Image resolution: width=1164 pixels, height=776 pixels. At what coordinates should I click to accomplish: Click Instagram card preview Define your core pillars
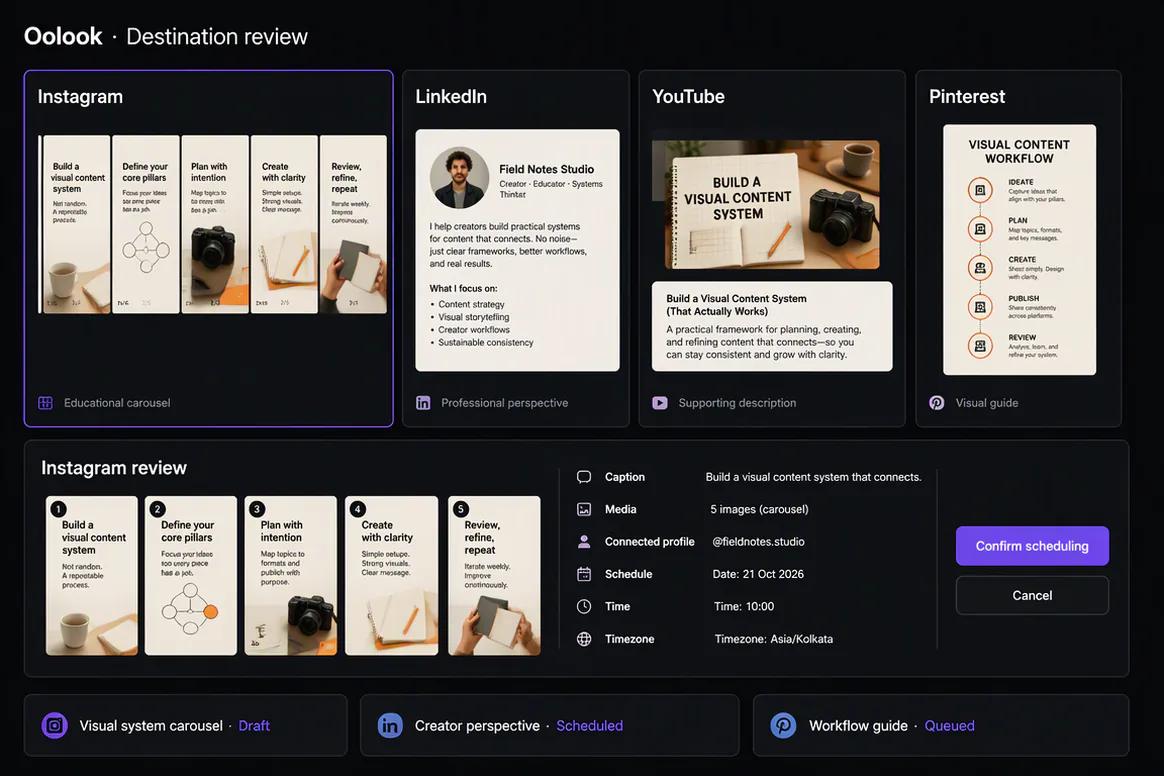tap(146, 224)
